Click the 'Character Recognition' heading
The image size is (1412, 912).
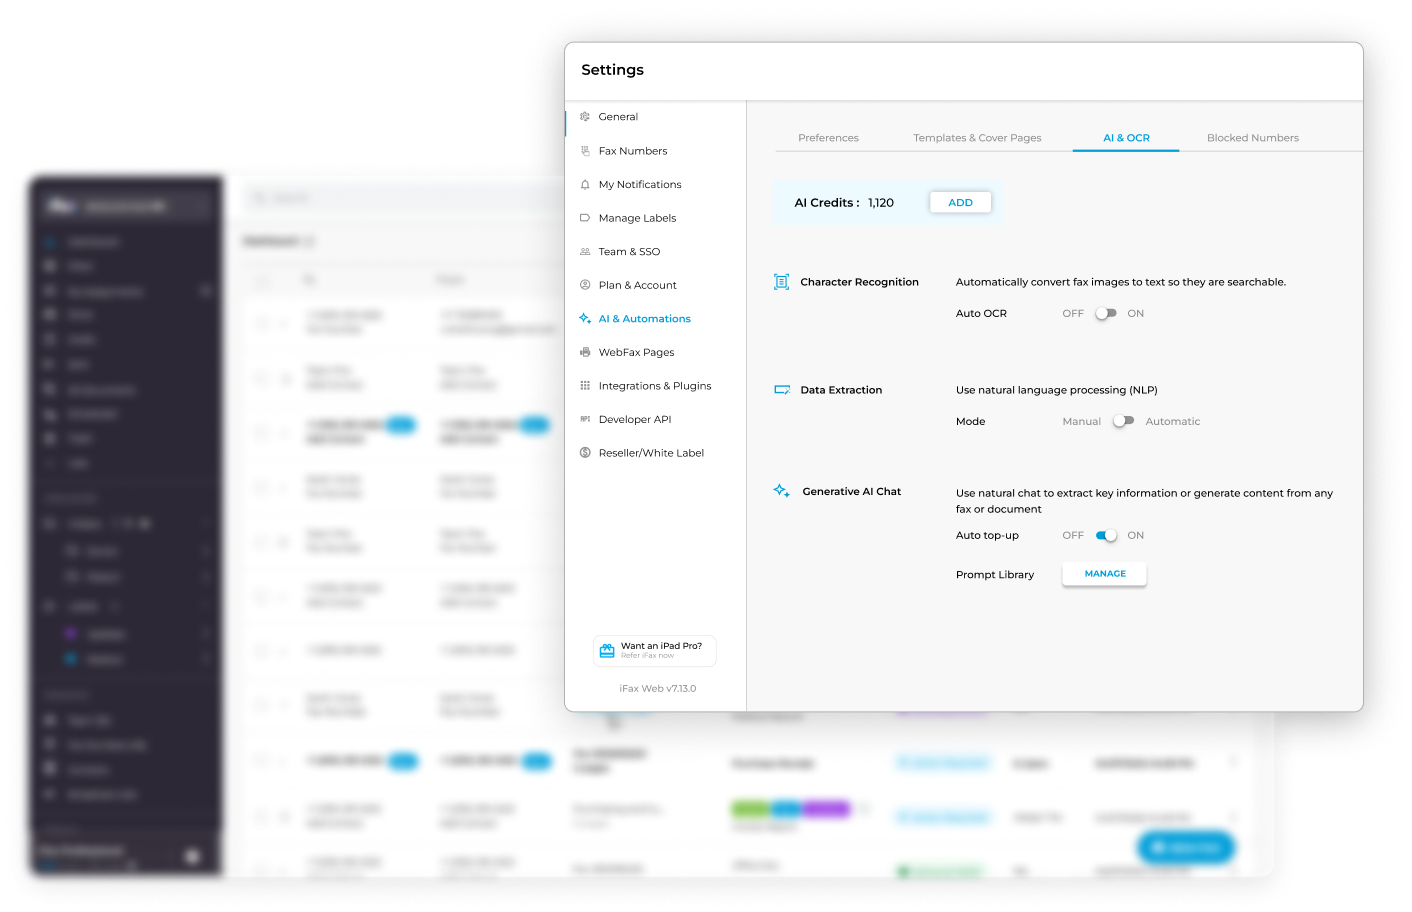pos(859,282)
